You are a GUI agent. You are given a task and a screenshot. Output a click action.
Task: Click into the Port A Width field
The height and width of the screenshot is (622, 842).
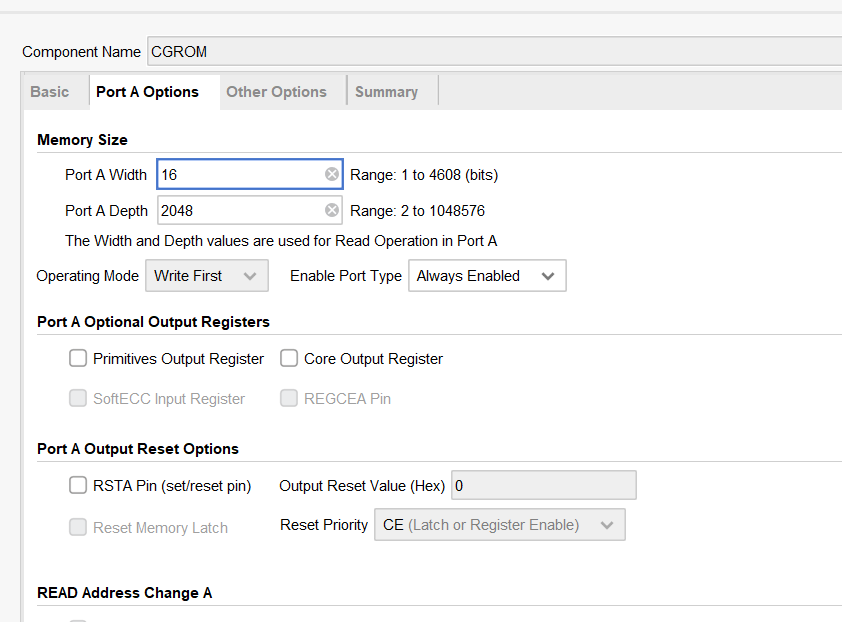[240, 175]
